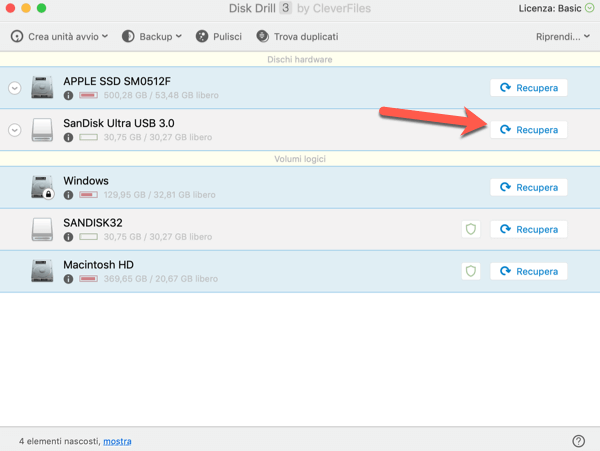Click the usage bar for APPLE SSD SM0512F
The height and width of the screenshot is (451, 600).
(88, 95)
